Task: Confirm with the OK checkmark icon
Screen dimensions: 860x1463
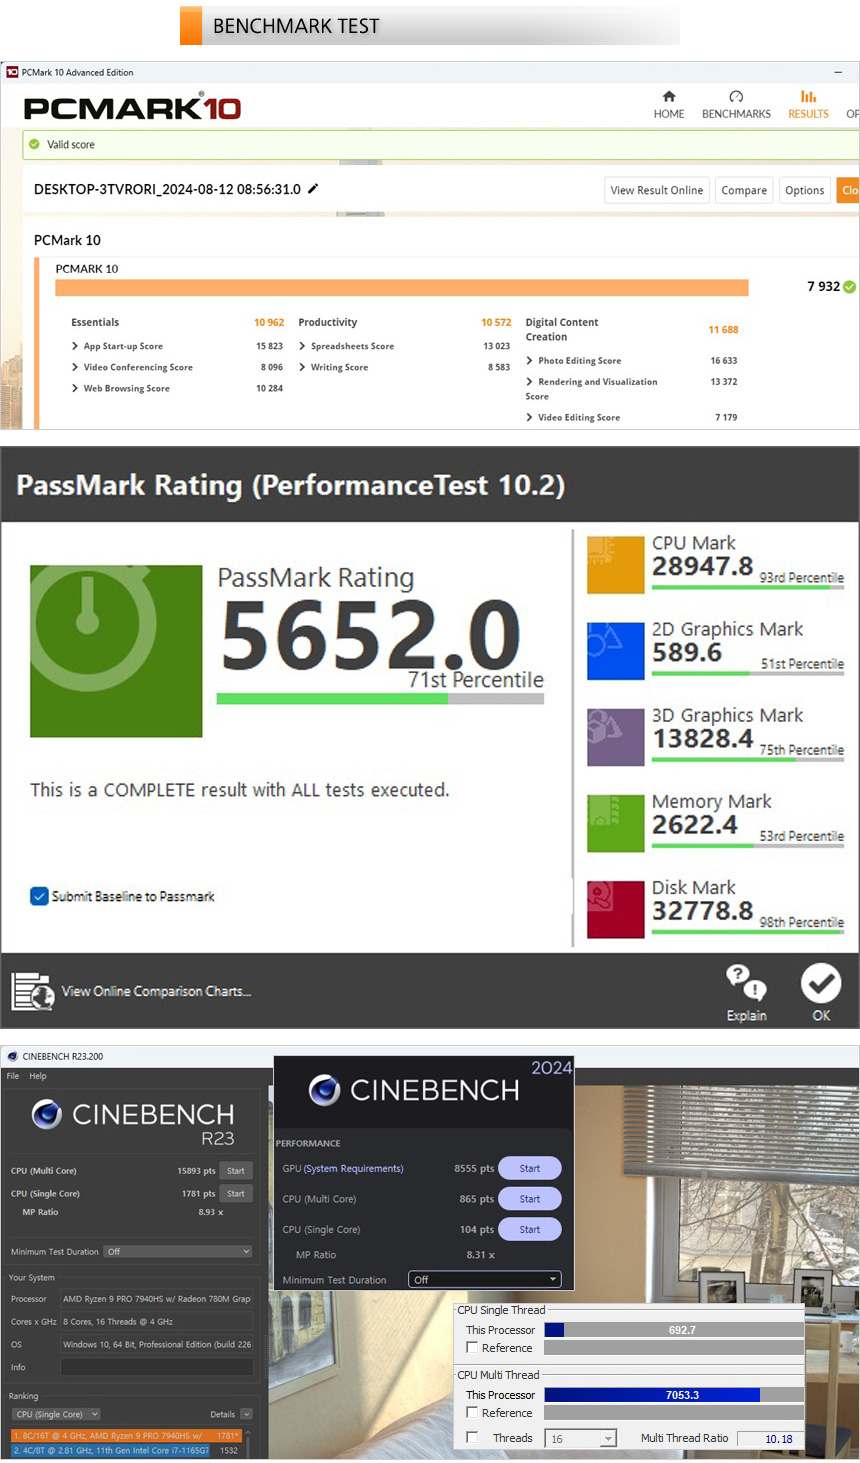Action: [x=821, y=983]
